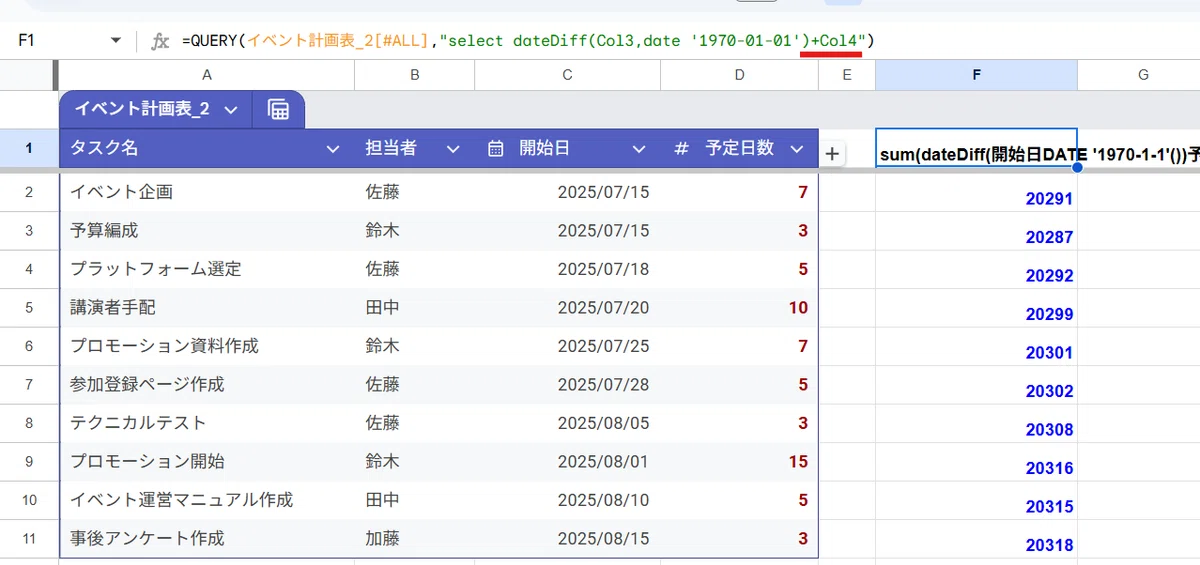Image resolution: width=1200 pixels, height=565 pixels.
Task: Select column F header
Action: pos(976,75)
